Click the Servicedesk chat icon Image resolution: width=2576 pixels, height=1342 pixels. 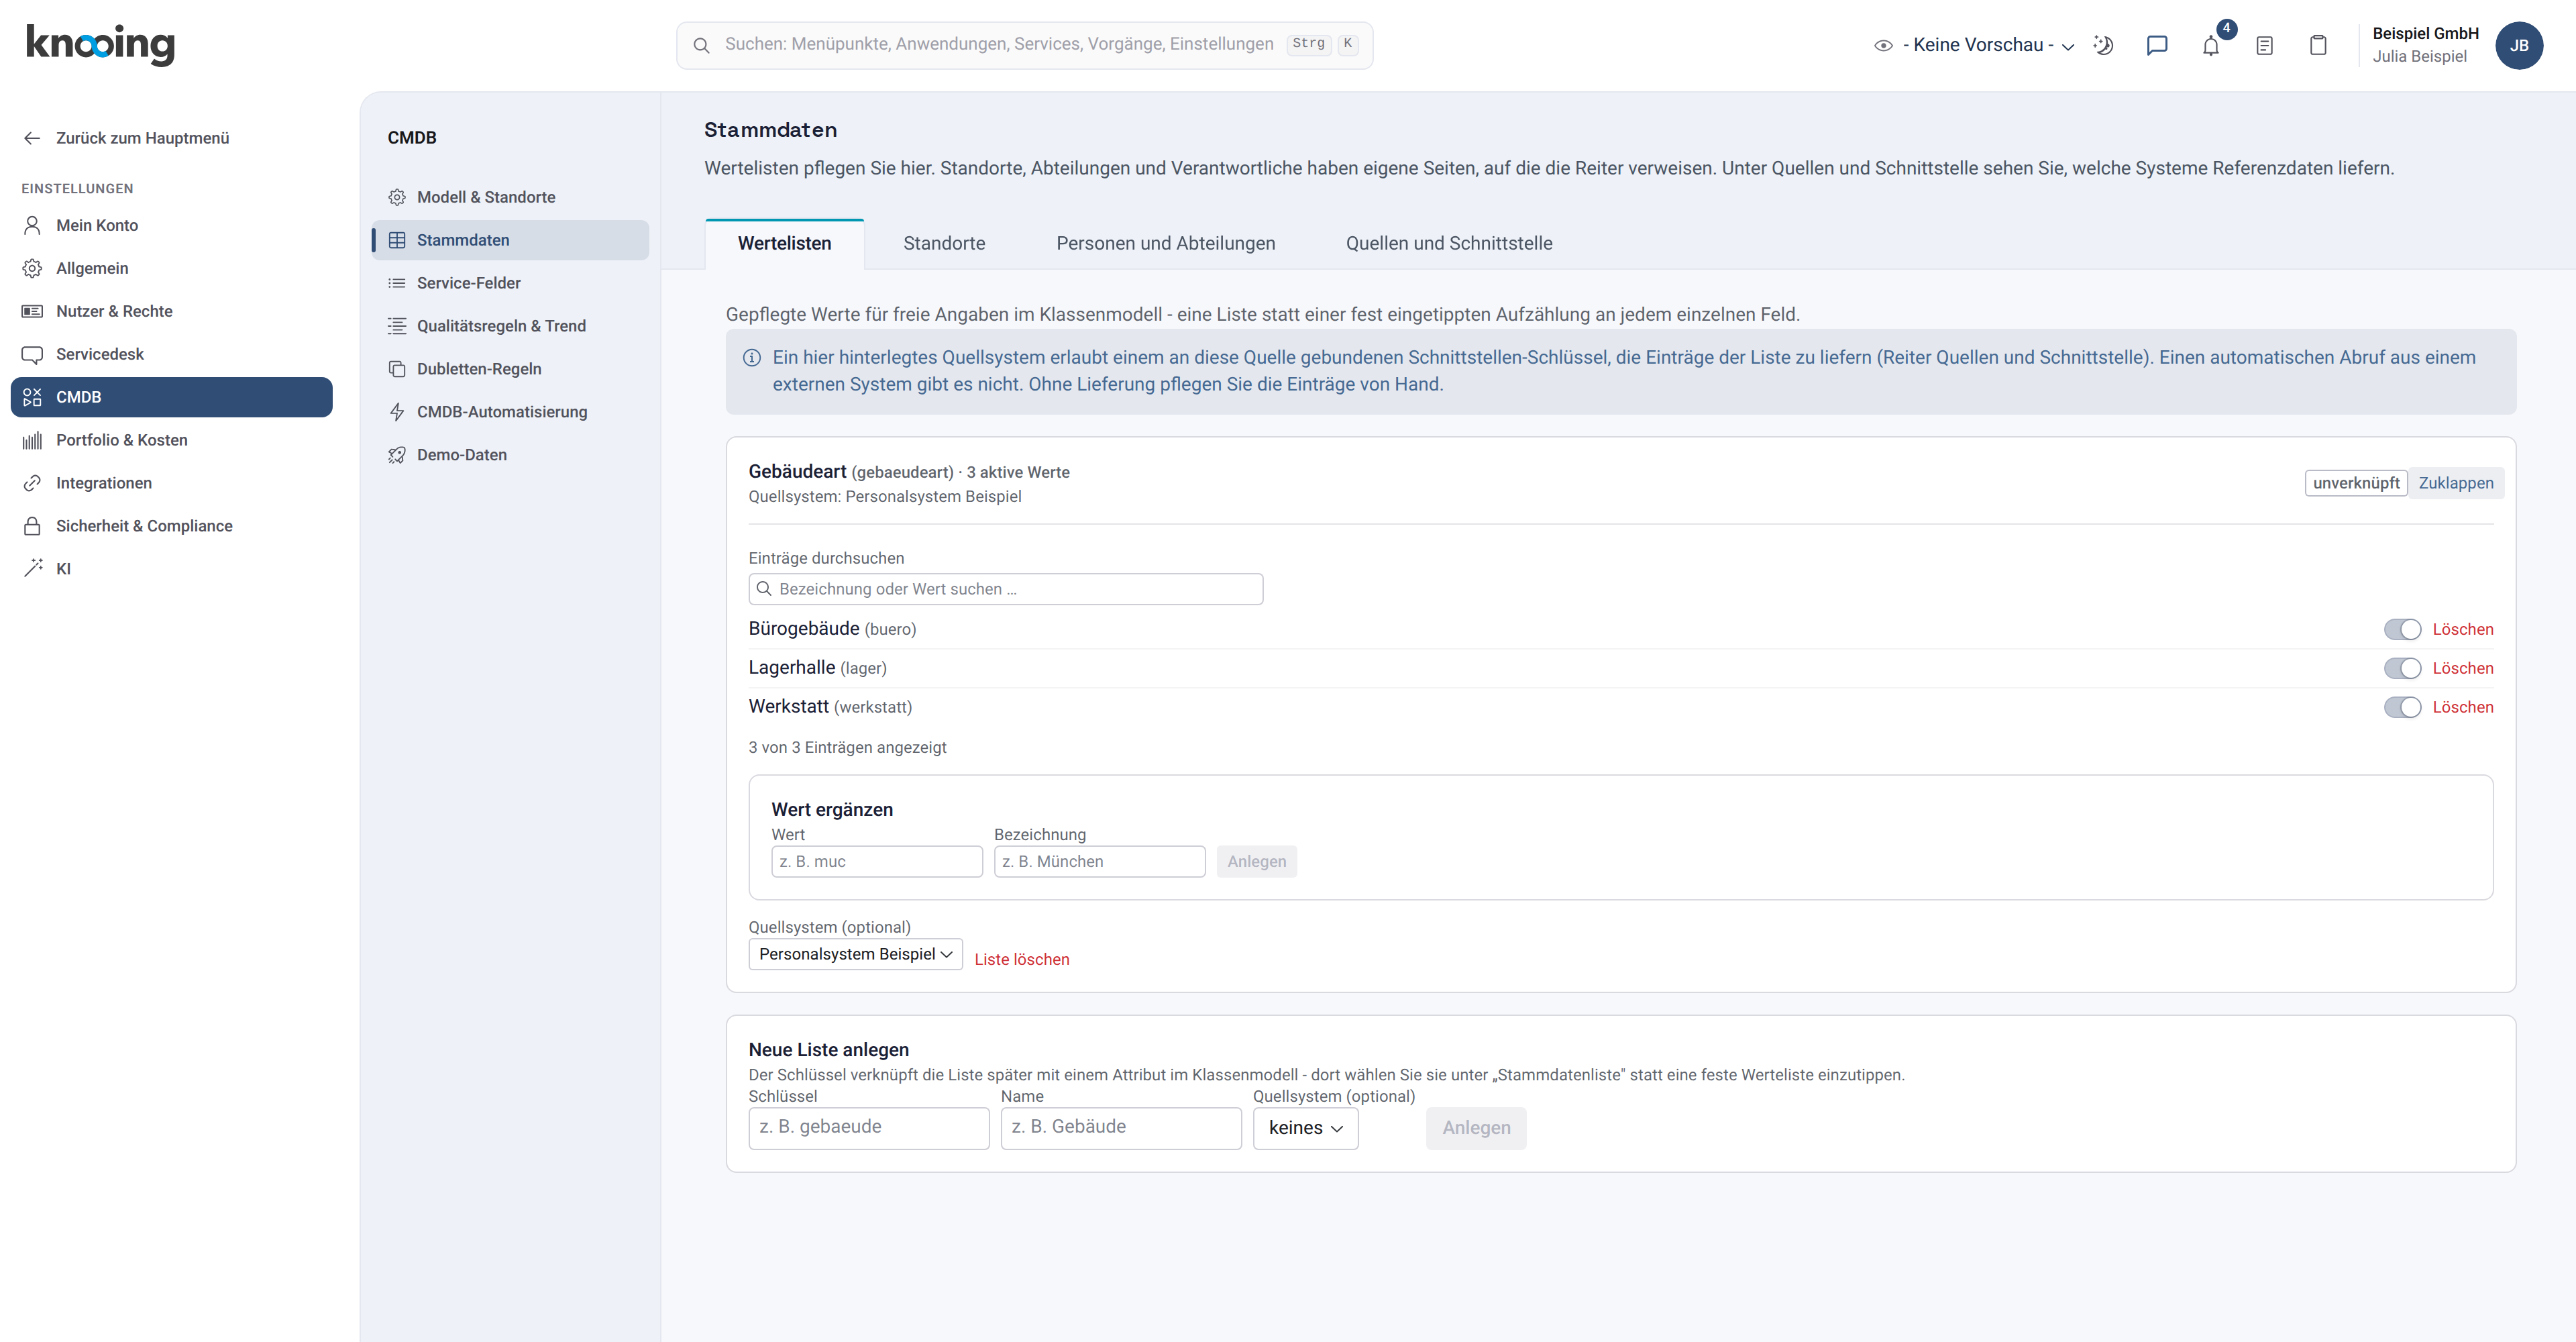coord(32,354)
